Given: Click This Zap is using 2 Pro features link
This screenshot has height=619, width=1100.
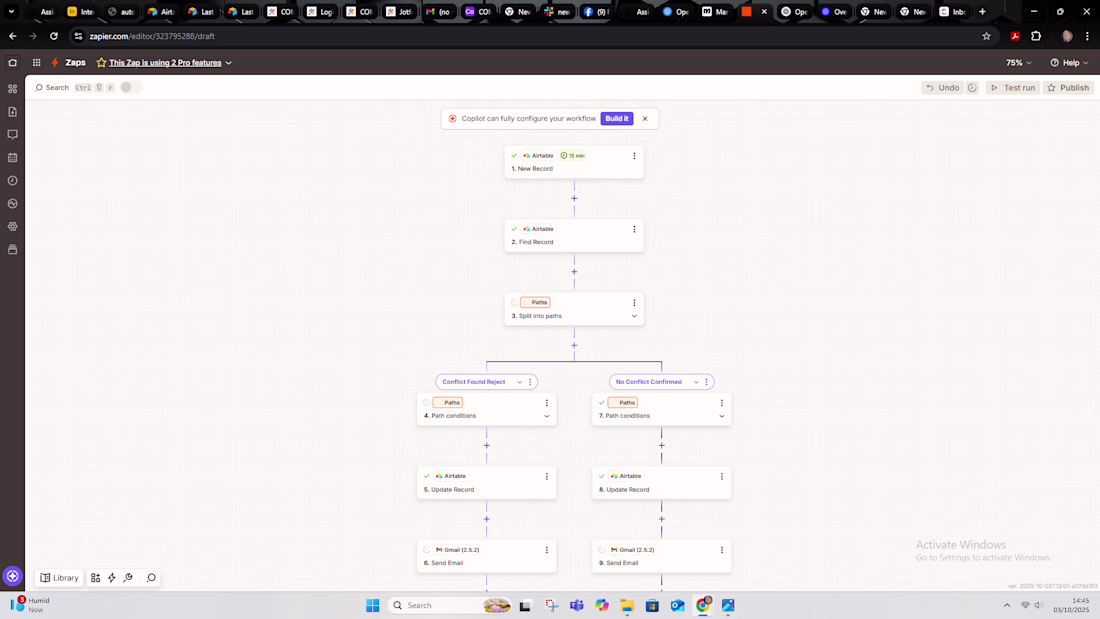Looking at the screenshot, I should [x=165, y=63].
